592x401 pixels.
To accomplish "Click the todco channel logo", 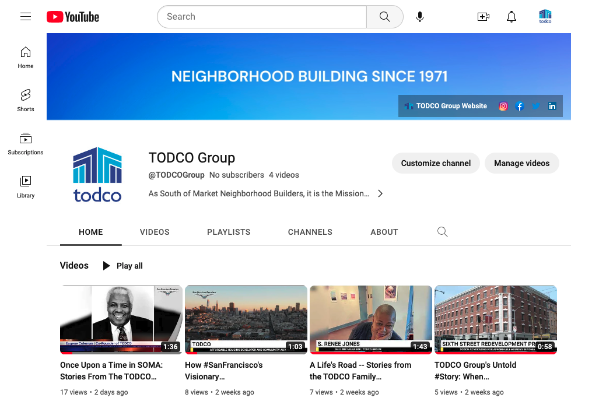I will pos(97,175).
